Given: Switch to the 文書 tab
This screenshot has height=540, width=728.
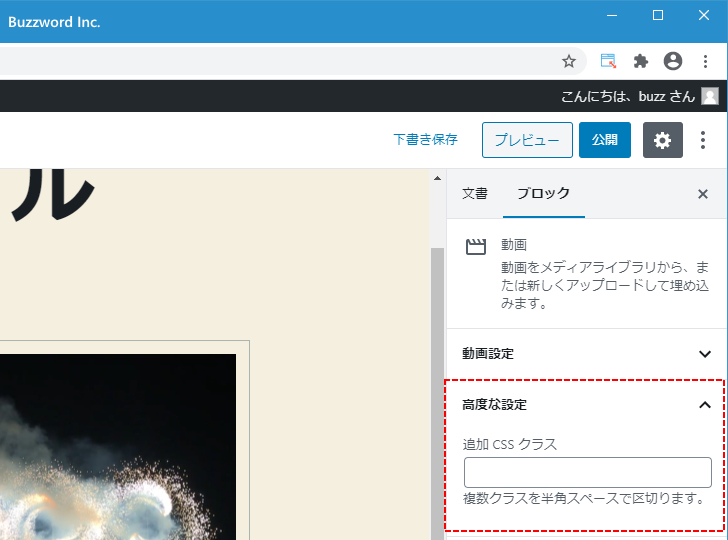Looking at the screenshot, I should click(x=474, y=194).
